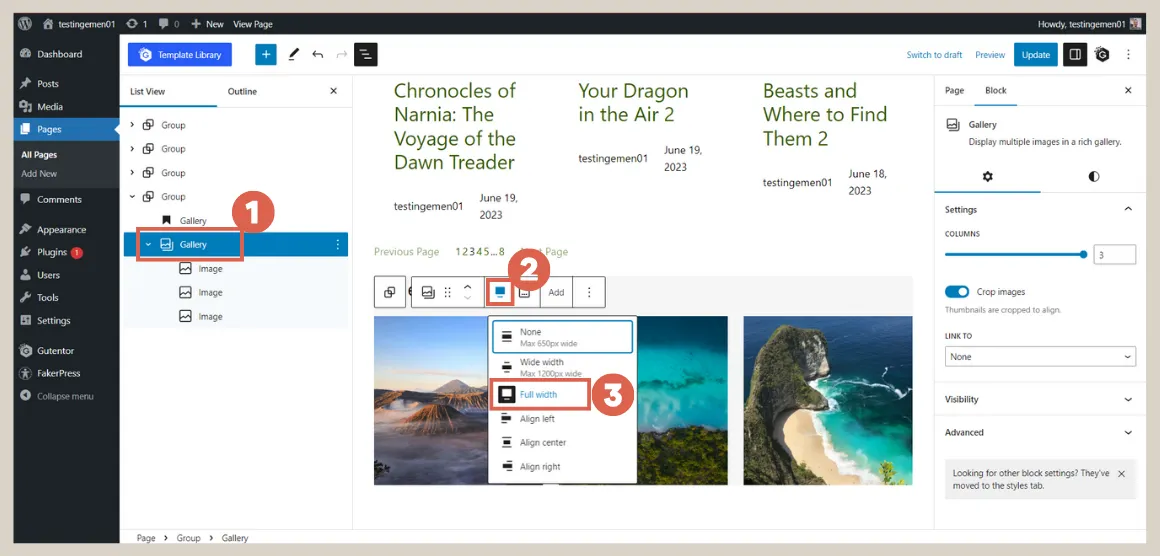Toggle the document overview list view button

coord(365,55)
